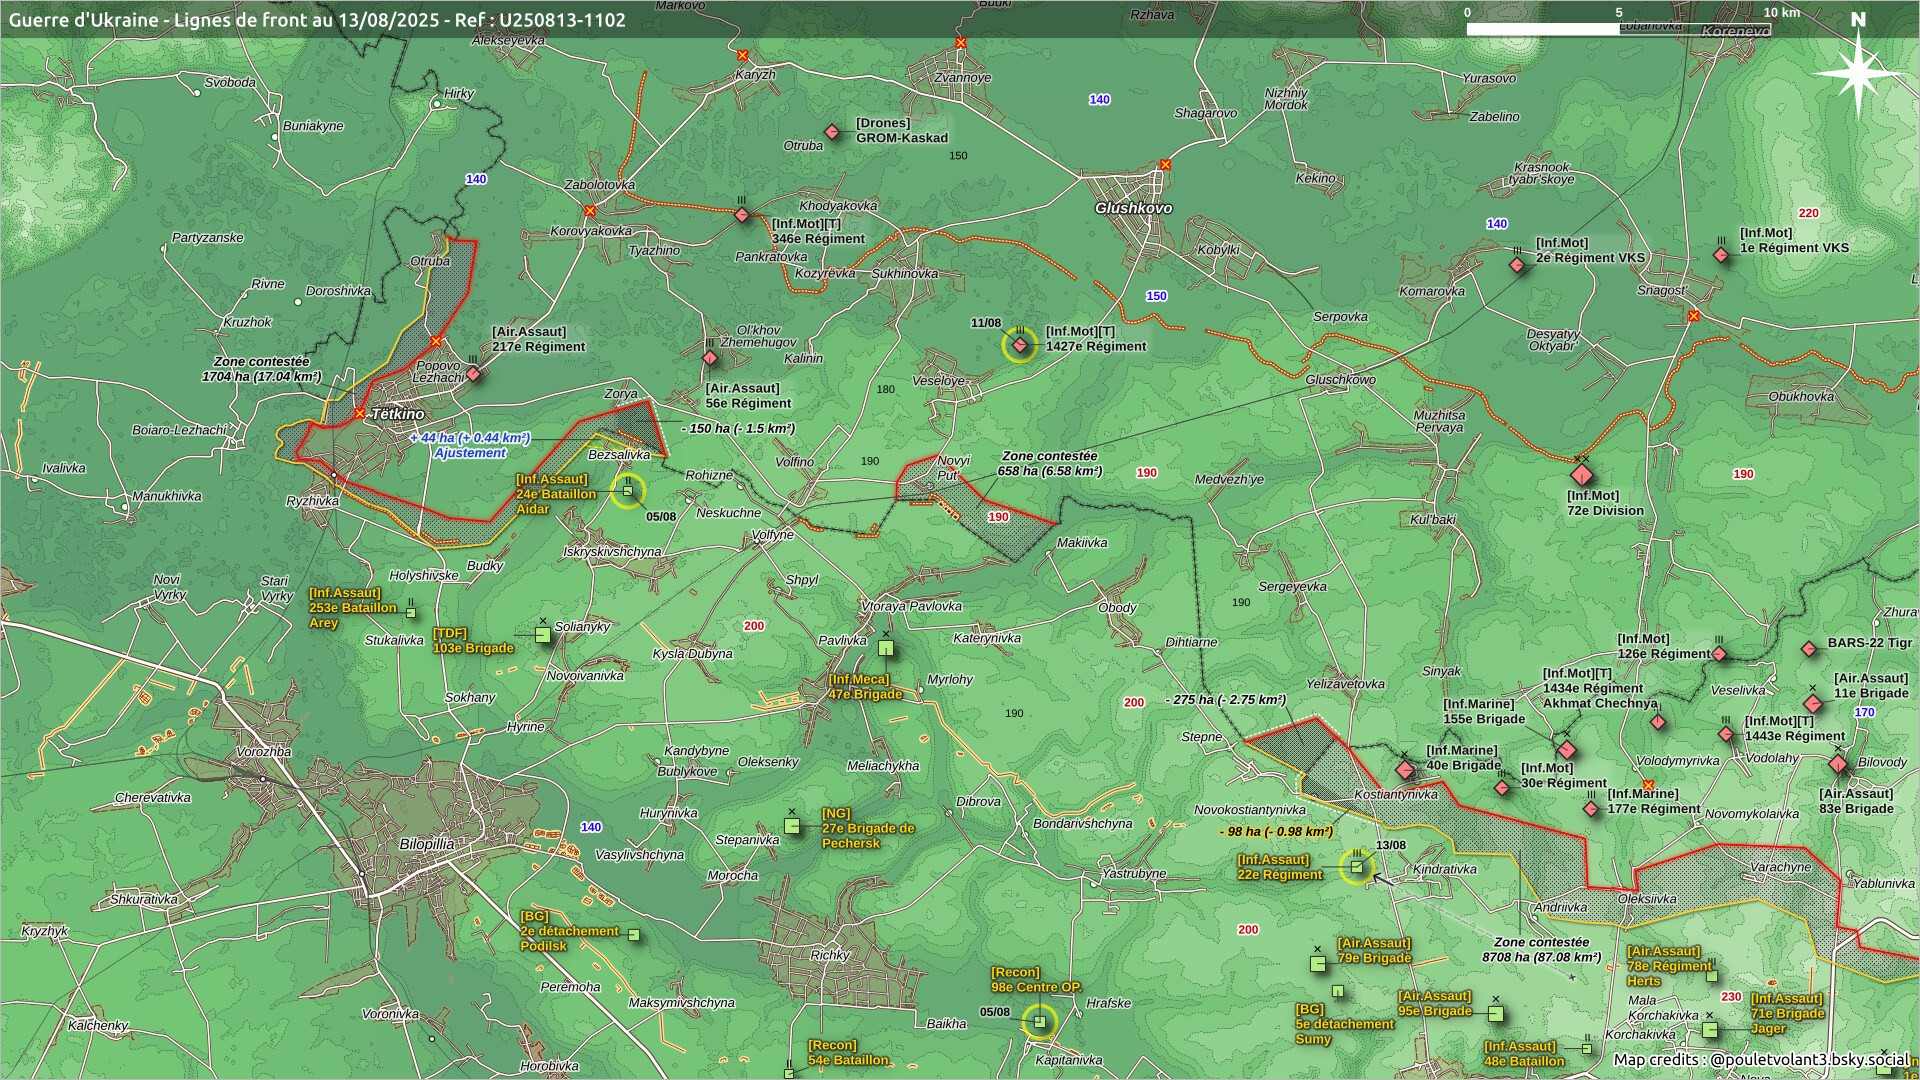
Task: Click the 47e Brigade mechanized infantry square
Action: tap(886, 648)
